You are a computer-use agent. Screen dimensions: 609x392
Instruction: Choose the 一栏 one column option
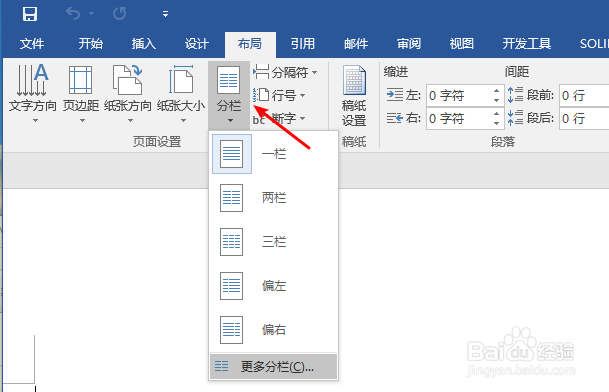pos(273,154)
